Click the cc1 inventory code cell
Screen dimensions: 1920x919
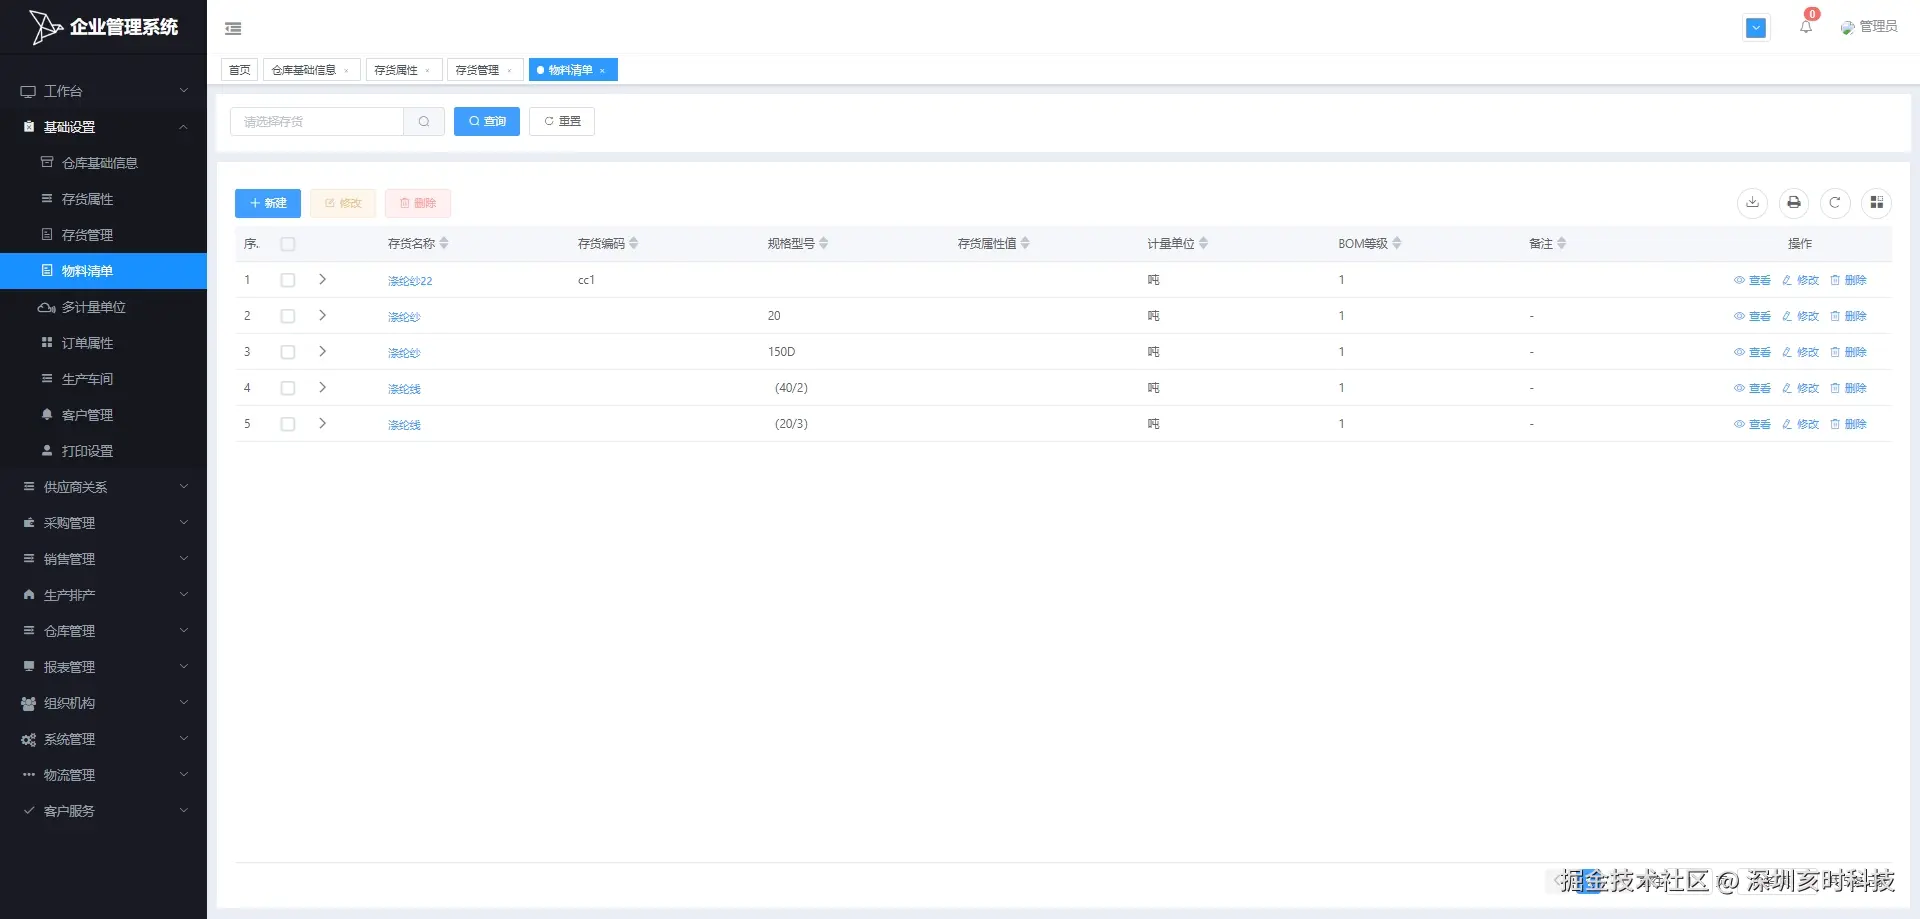tap(586, 280)
